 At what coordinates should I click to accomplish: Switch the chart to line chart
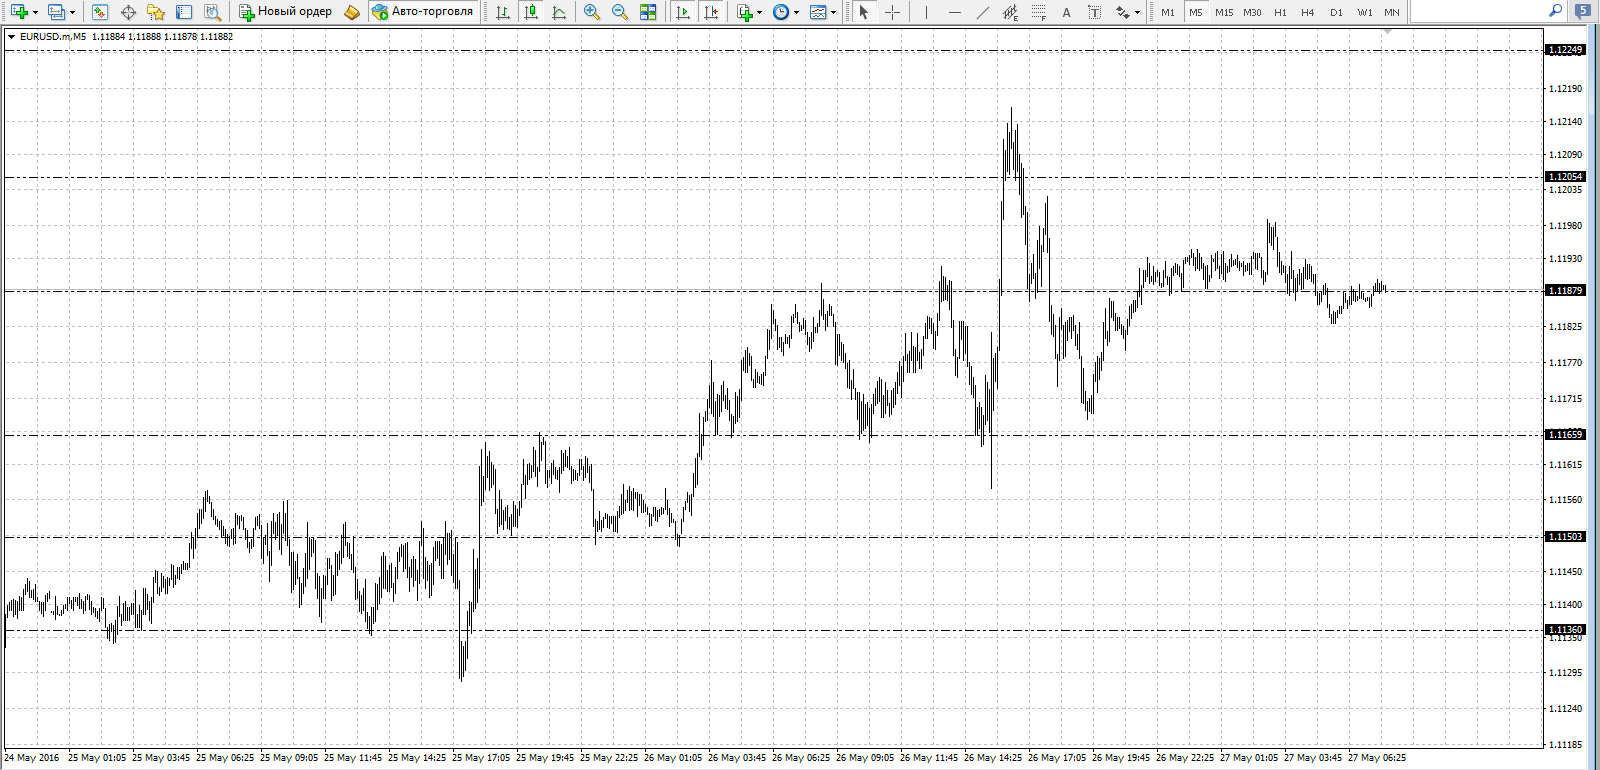pyautogui.click(x=559, y=12)
